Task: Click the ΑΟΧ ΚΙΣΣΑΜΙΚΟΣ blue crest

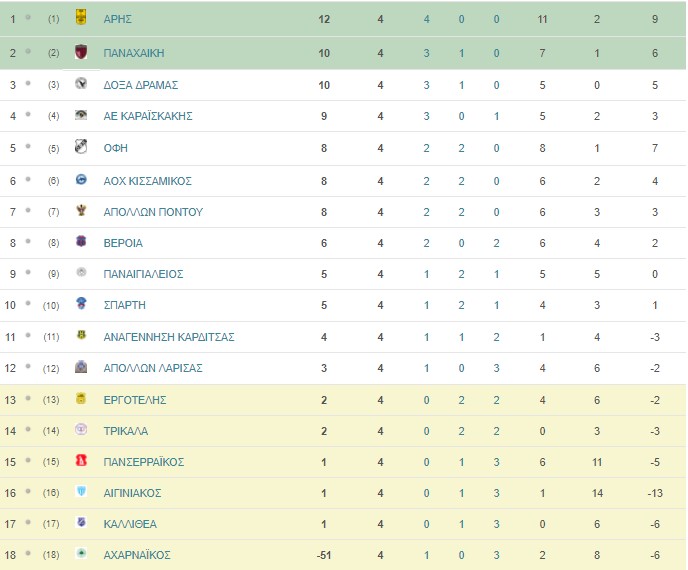Action: [81, 179]
